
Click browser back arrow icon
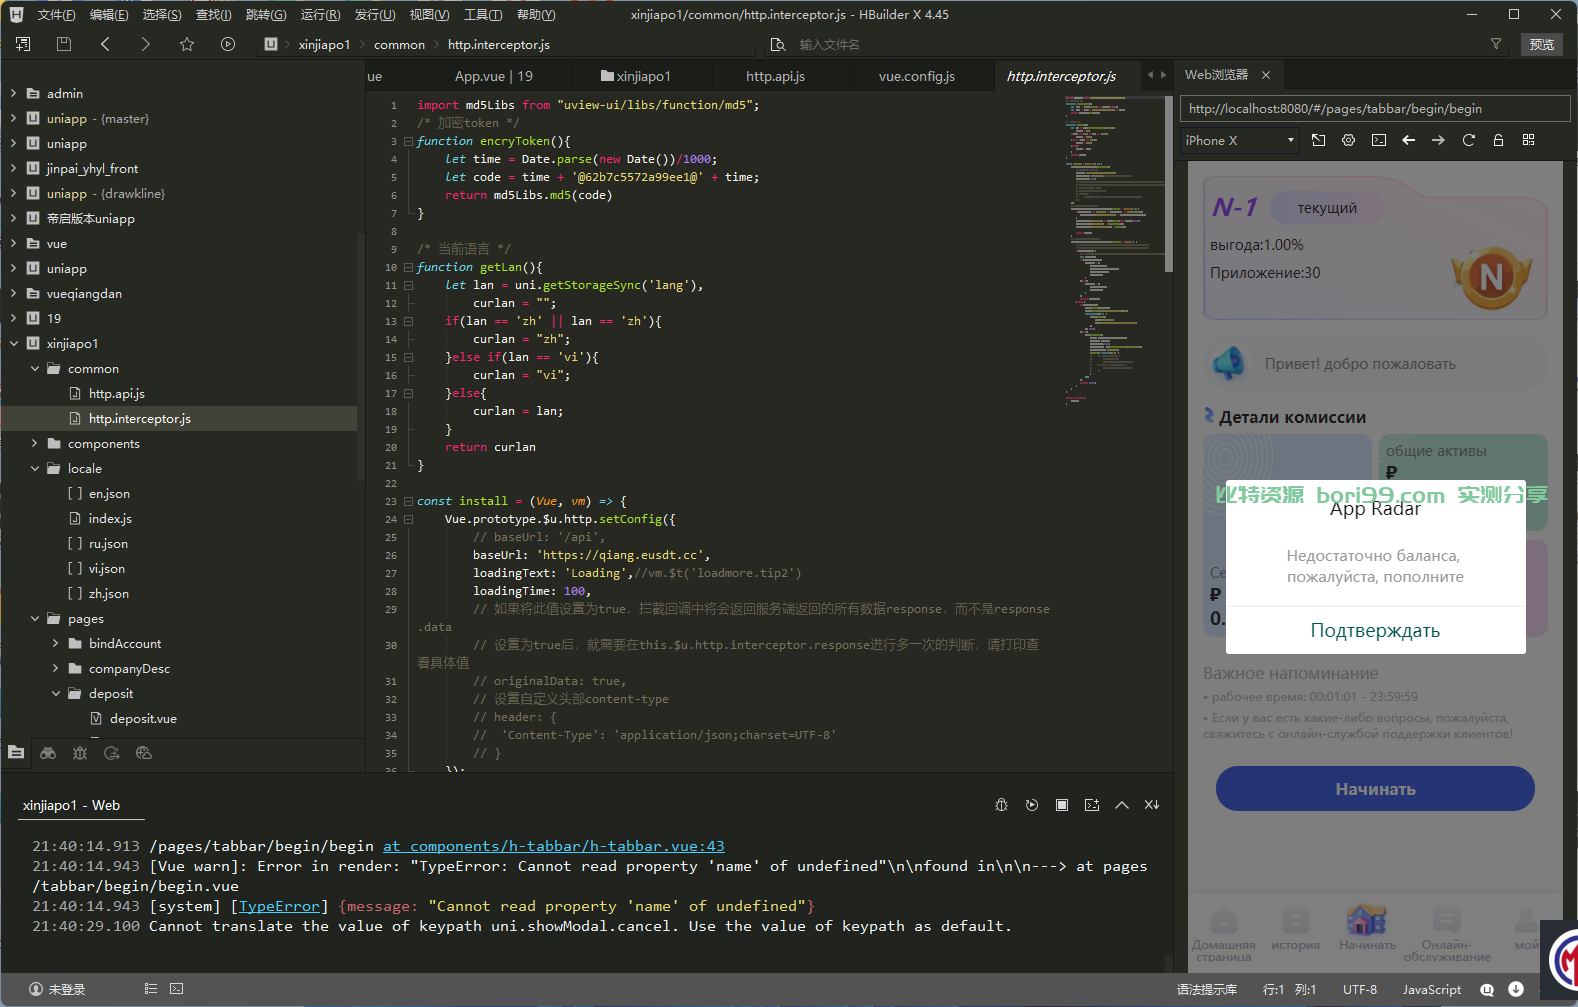pos(1408,140)
